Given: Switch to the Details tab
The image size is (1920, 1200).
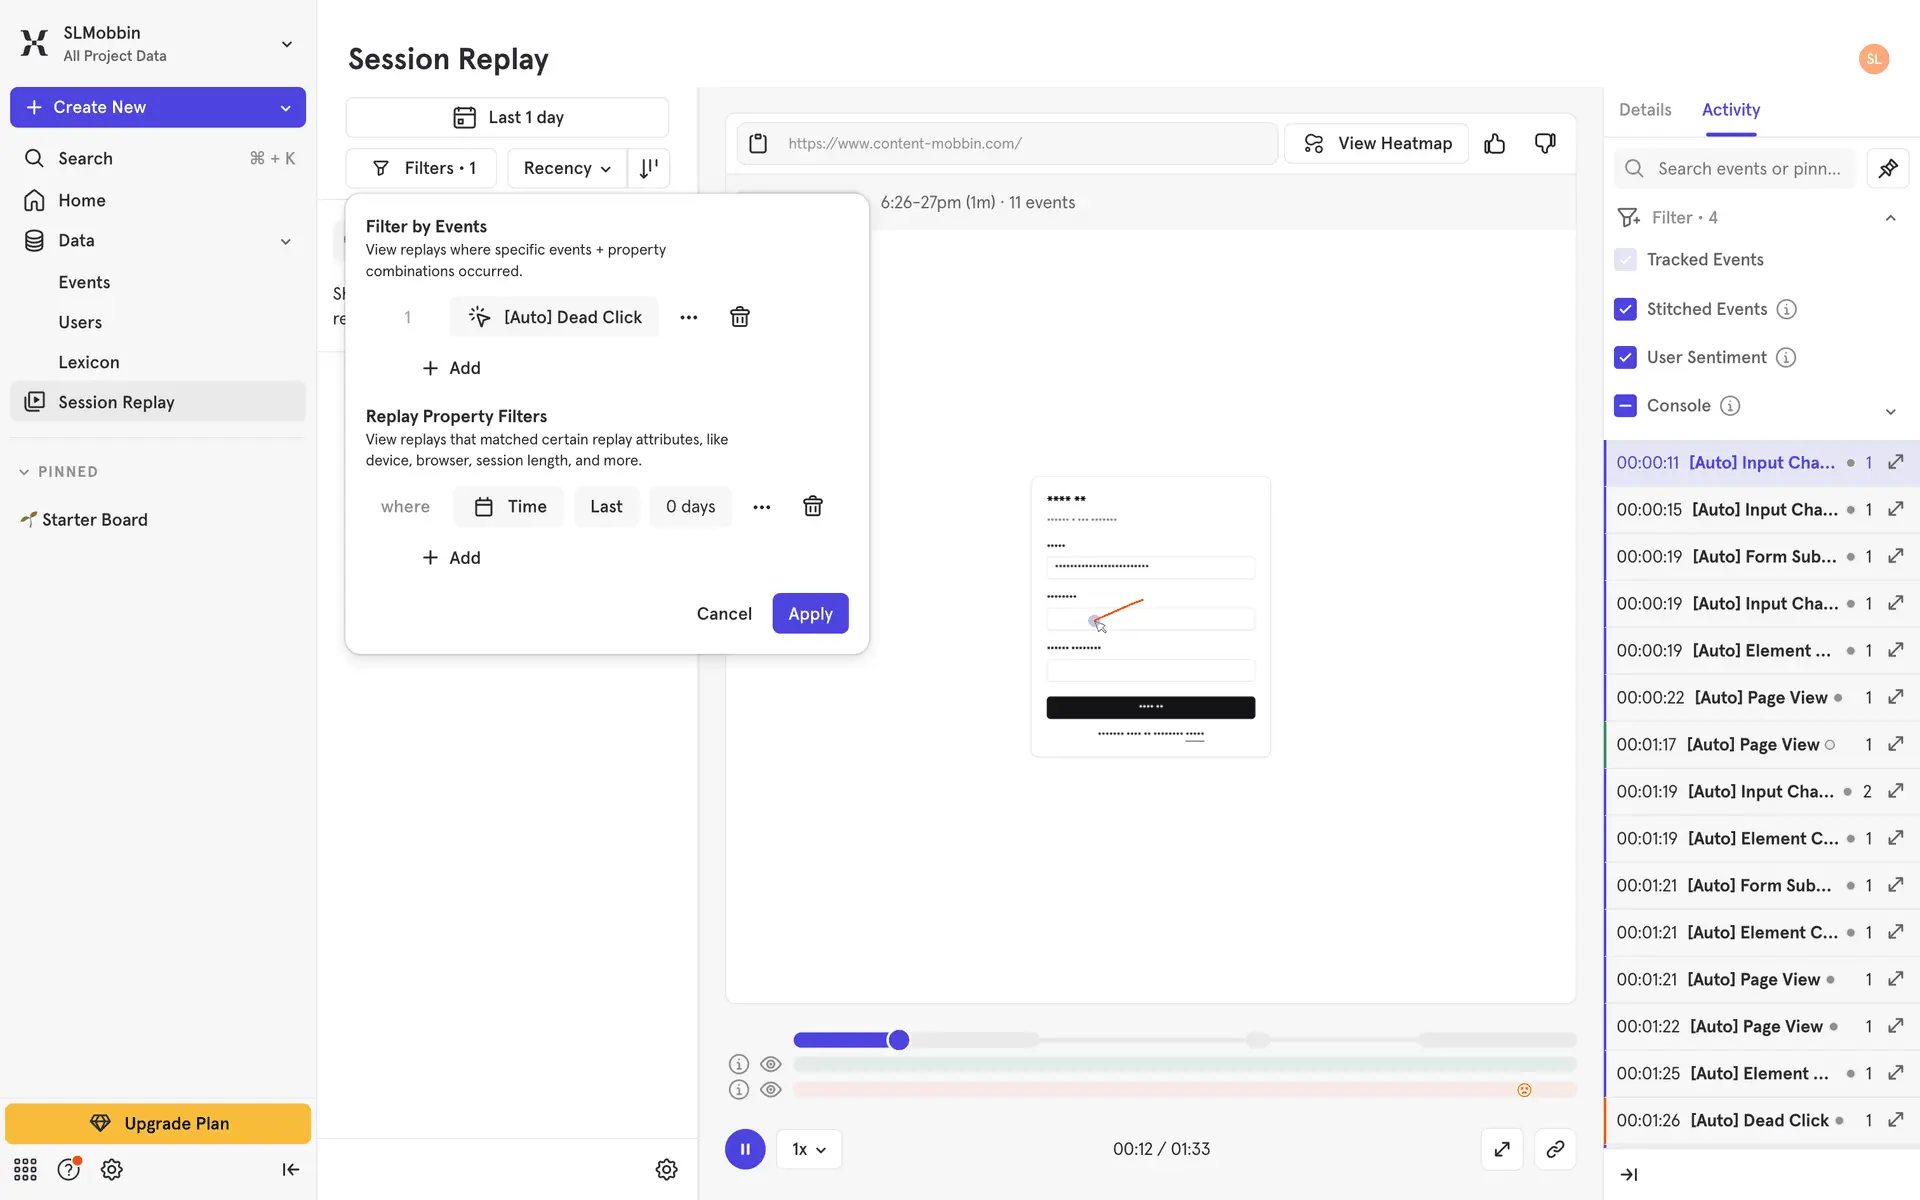Looking at the screenshot, I should [1644, 110].
